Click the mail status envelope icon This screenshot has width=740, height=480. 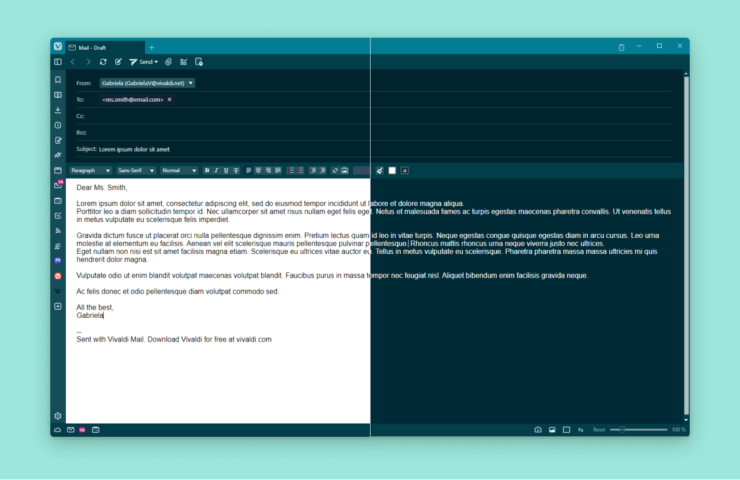71,430
